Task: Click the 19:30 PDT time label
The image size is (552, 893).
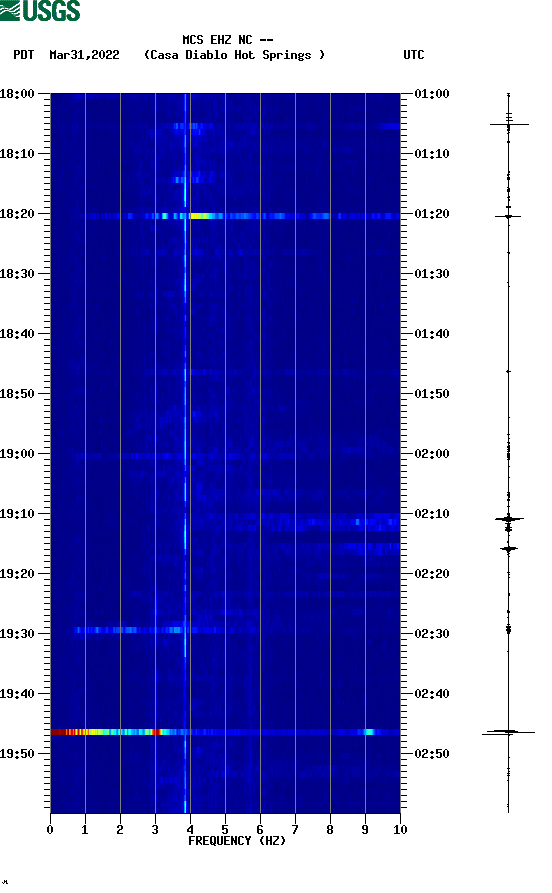Action: 17,634
